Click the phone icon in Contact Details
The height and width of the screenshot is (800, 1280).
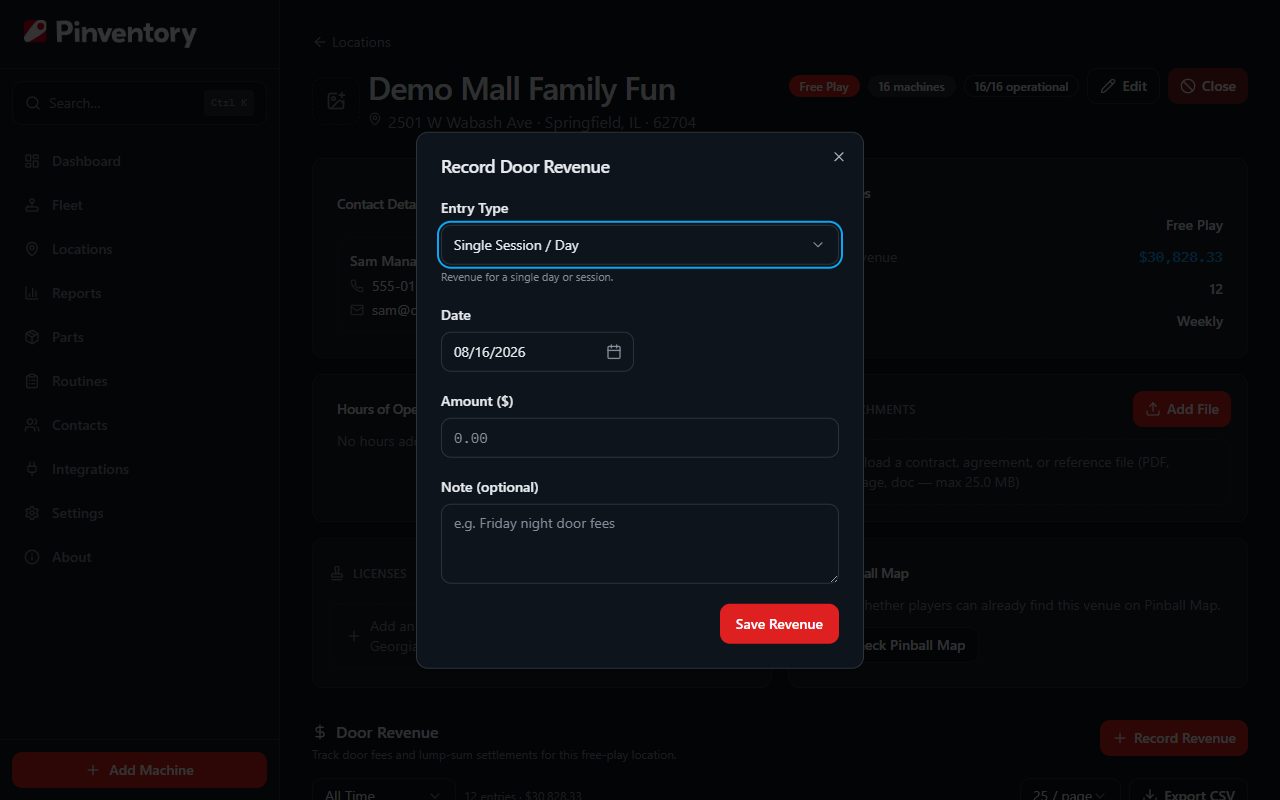point(357,286)
